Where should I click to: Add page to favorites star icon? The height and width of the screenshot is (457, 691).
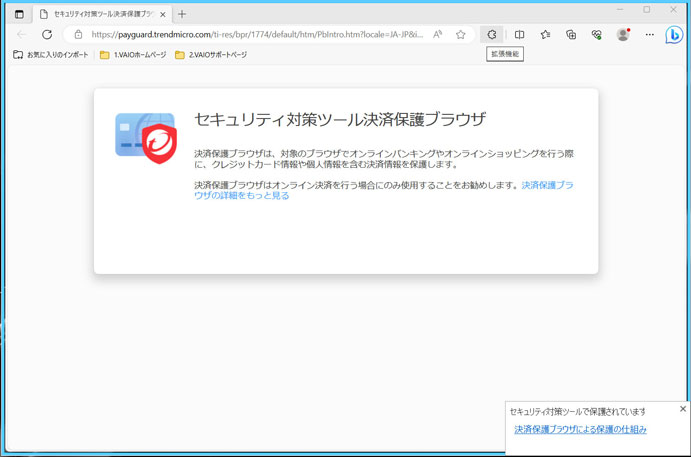click(x=461, y=34)
